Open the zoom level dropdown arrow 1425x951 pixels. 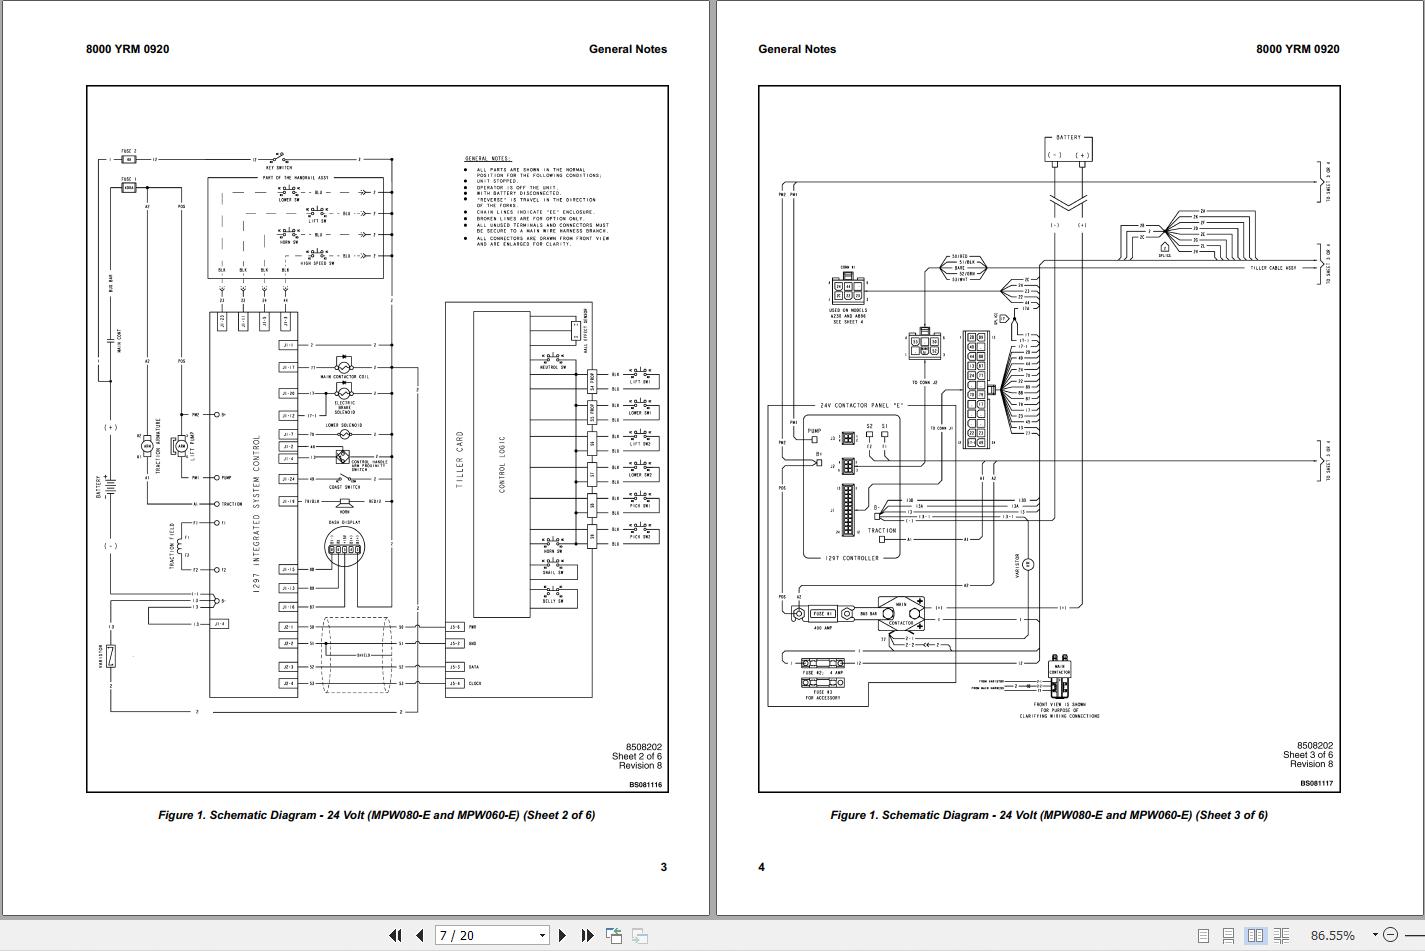click(1375, 935)
